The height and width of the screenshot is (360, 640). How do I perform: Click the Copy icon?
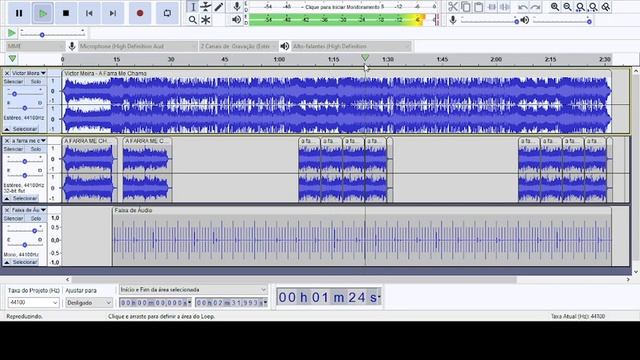coord(465,7)
